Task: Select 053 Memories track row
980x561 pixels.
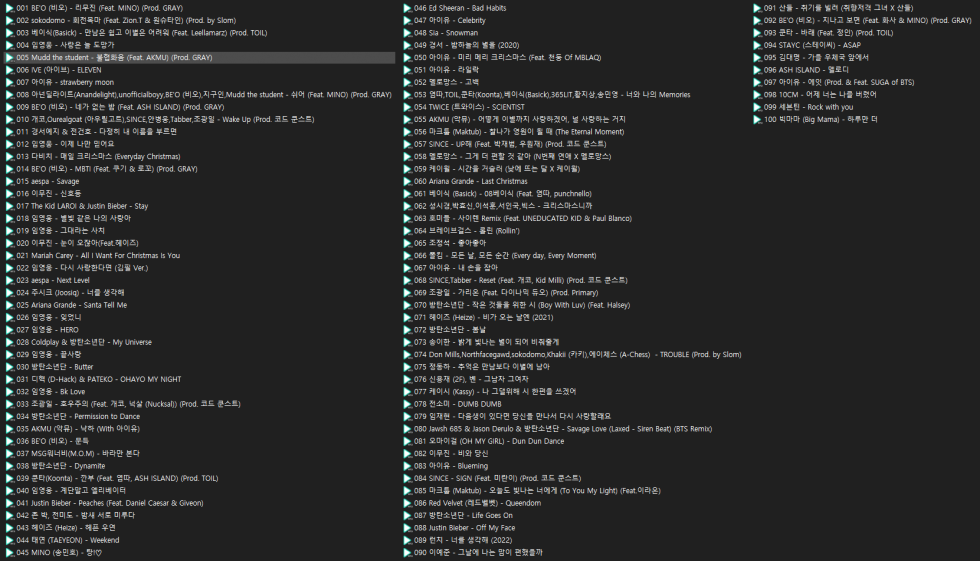Action: 552,95
